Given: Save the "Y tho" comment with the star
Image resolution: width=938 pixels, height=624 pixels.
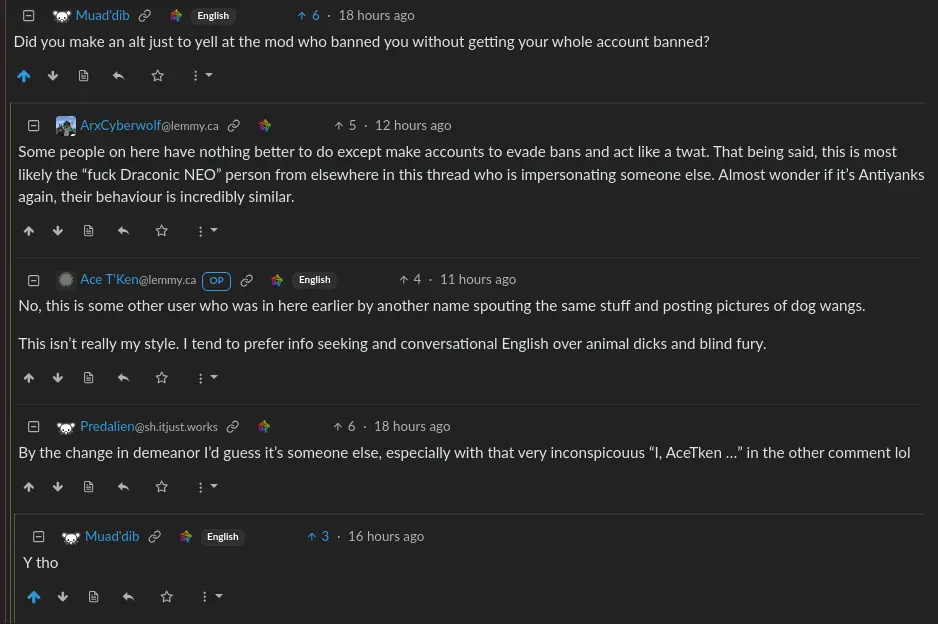Looking at the screenshot, I should 167,597.
